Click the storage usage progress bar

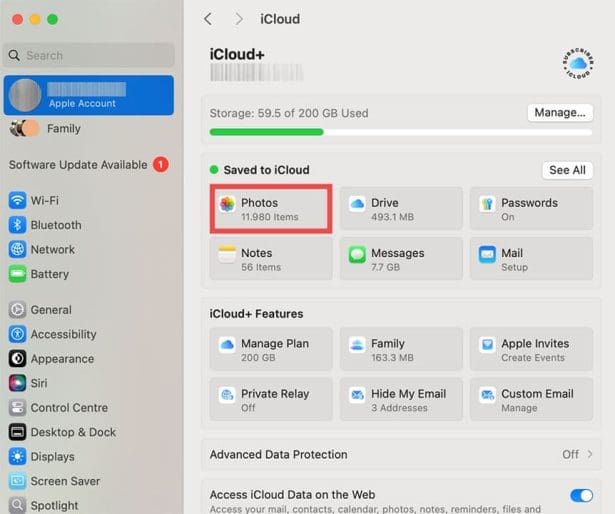pyautogui.click(x=401, y=132)
